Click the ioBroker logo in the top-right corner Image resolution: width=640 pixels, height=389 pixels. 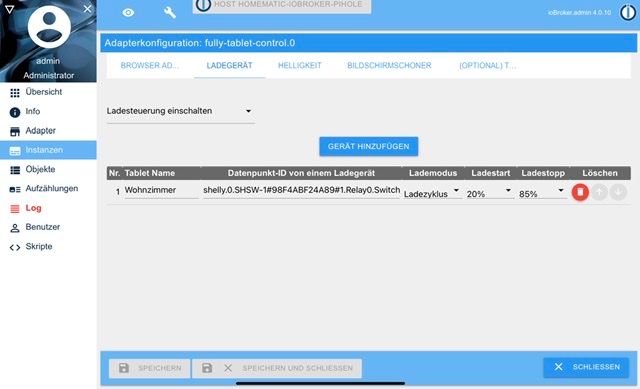(628, 13)
